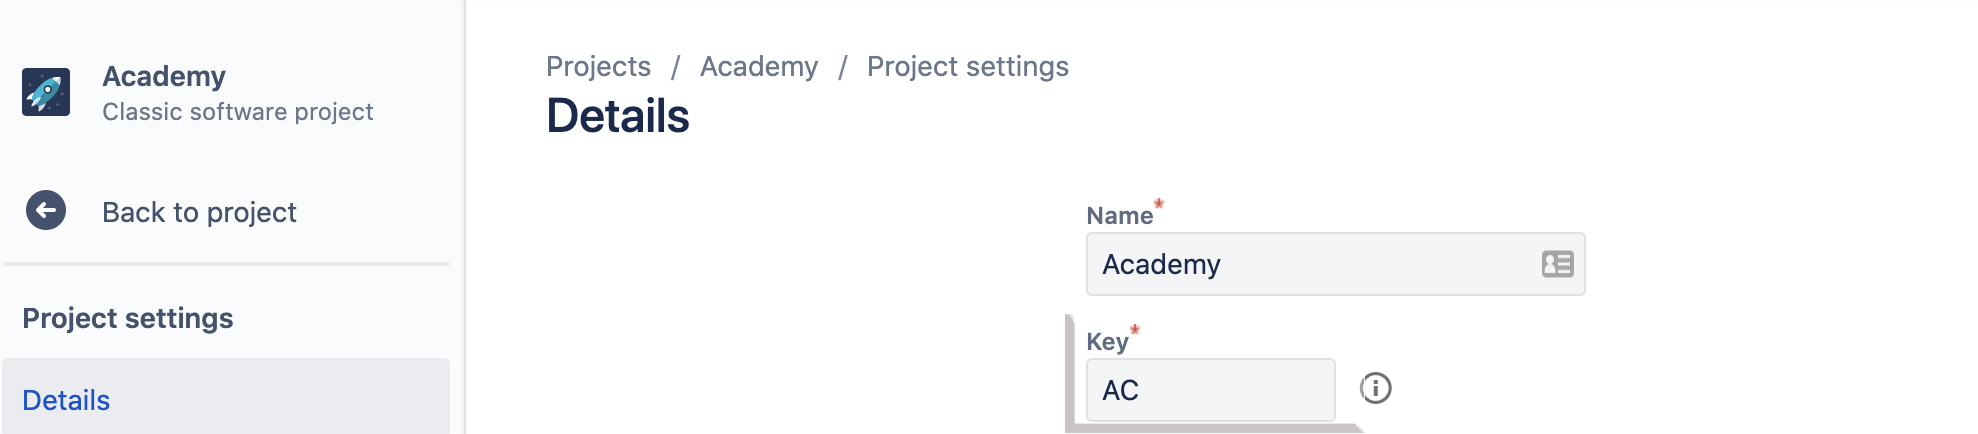Click the Details page heading

click(618, 116)
